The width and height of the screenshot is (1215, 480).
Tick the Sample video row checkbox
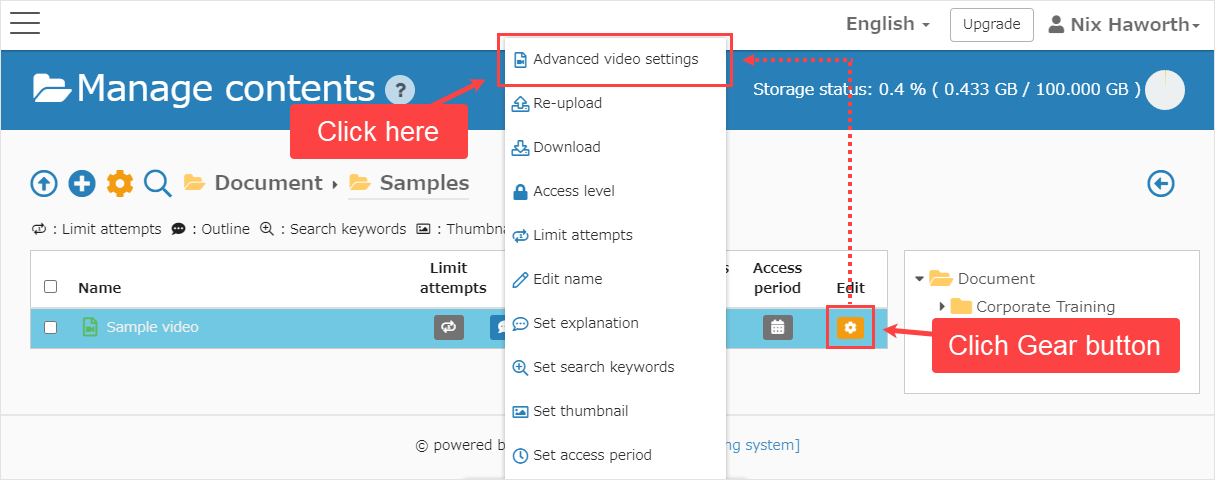tap(51, 327)
